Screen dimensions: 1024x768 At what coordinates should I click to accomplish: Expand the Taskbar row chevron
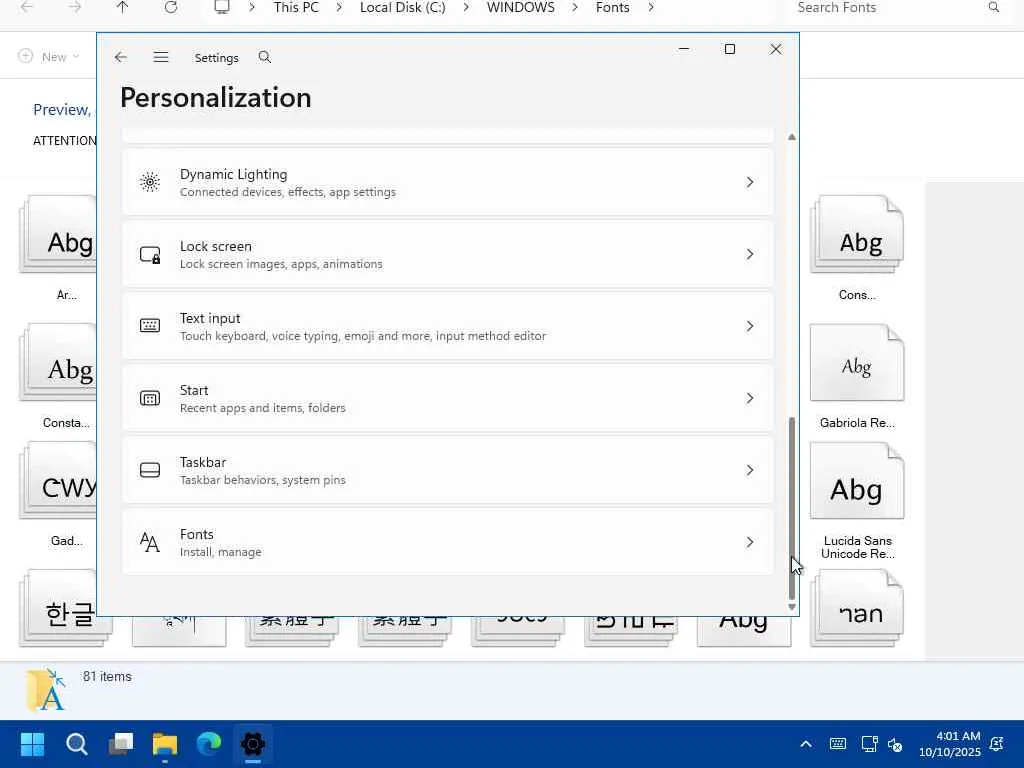750,470
